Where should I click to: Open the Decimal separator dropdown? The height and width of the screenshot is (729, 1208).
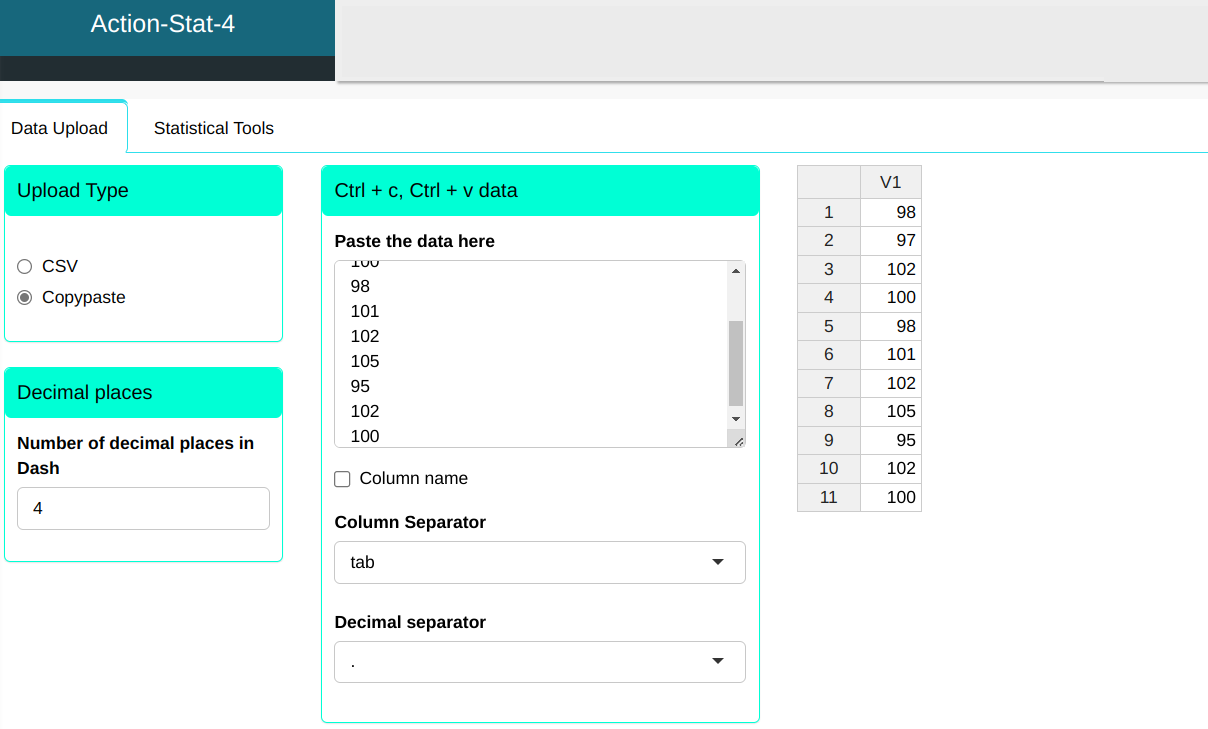[539, 662]
